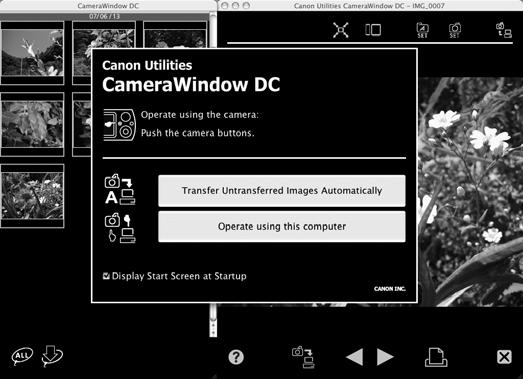Click the red close button of IMG_0007 window
523x379 pixels.
[224, 6]
